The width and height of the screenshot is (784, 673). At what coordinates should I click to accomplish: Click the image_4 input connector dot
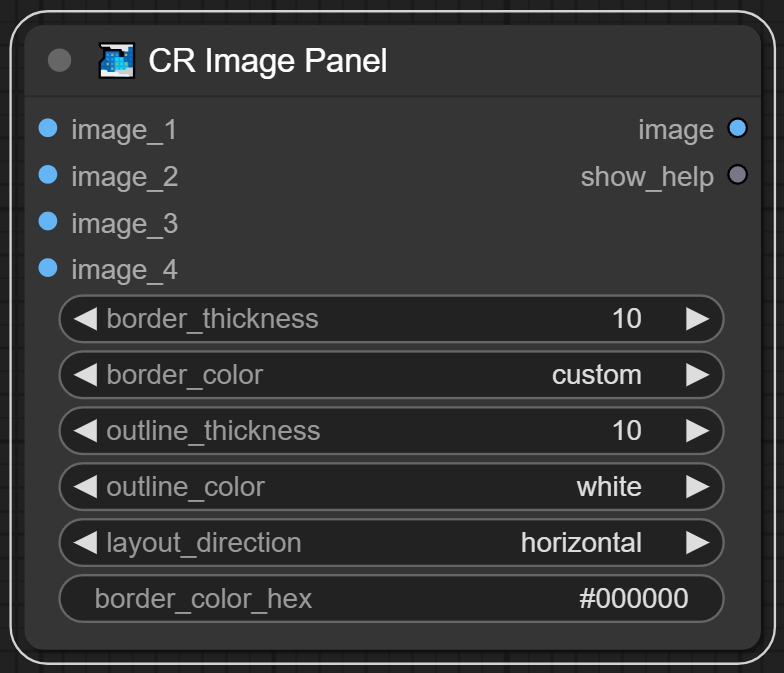[x=48, y=268]
